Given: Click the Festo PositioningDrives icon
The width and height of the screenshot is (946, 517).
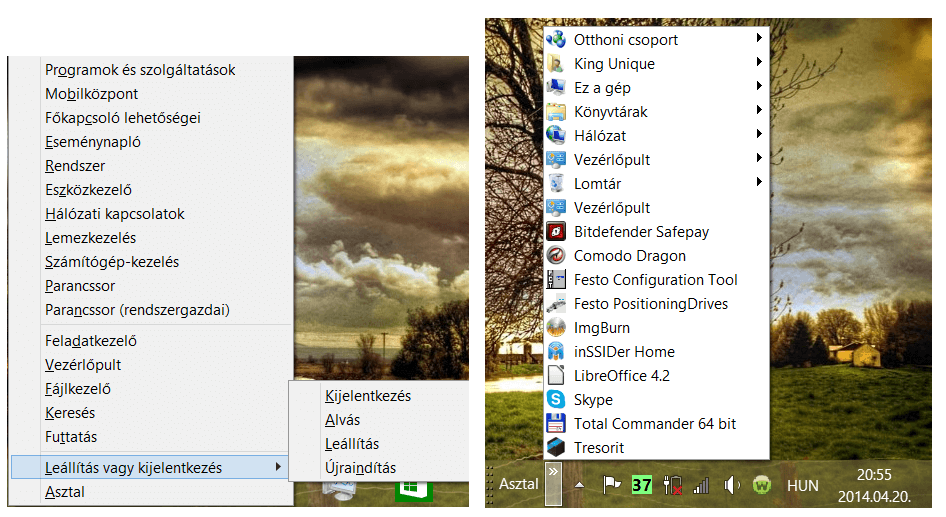Looking at the screenshot, I should point(556,304).
